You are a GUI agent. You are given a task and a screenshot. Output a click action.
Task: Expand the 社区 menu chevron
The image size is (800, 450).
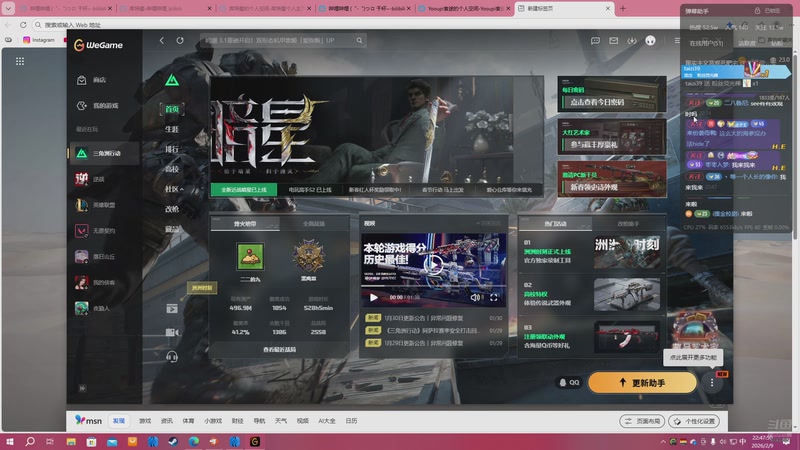pos(182,189)
